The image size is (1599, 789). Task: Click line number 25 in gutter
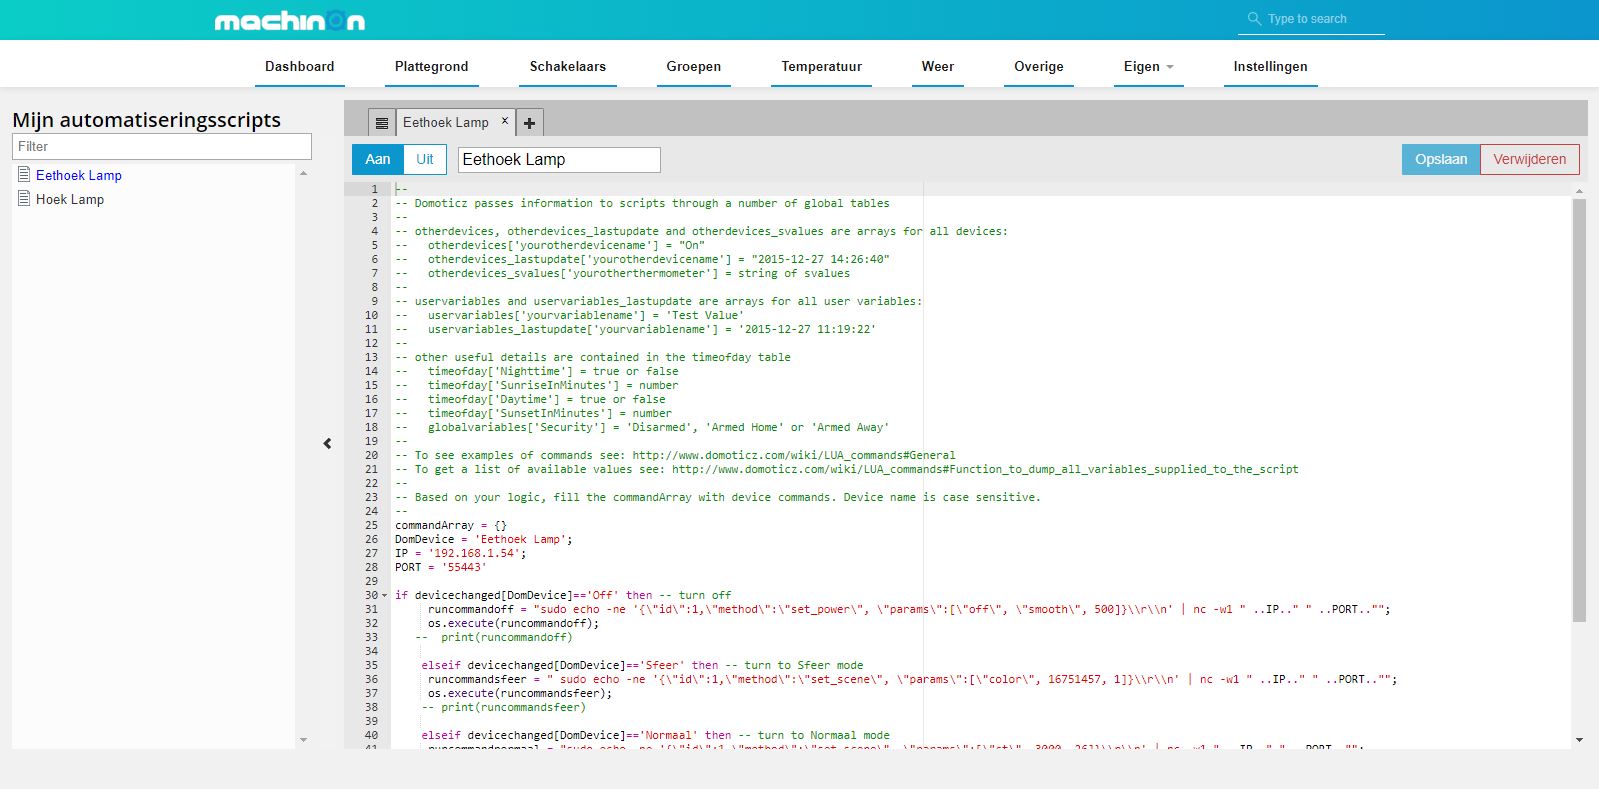point(371,525)
